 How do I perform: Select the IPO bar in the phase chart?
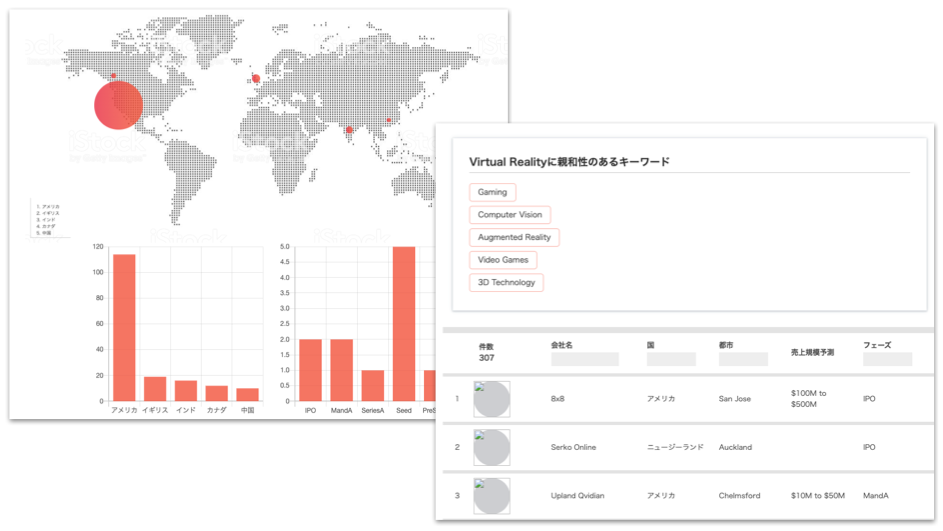pos(310,370)
